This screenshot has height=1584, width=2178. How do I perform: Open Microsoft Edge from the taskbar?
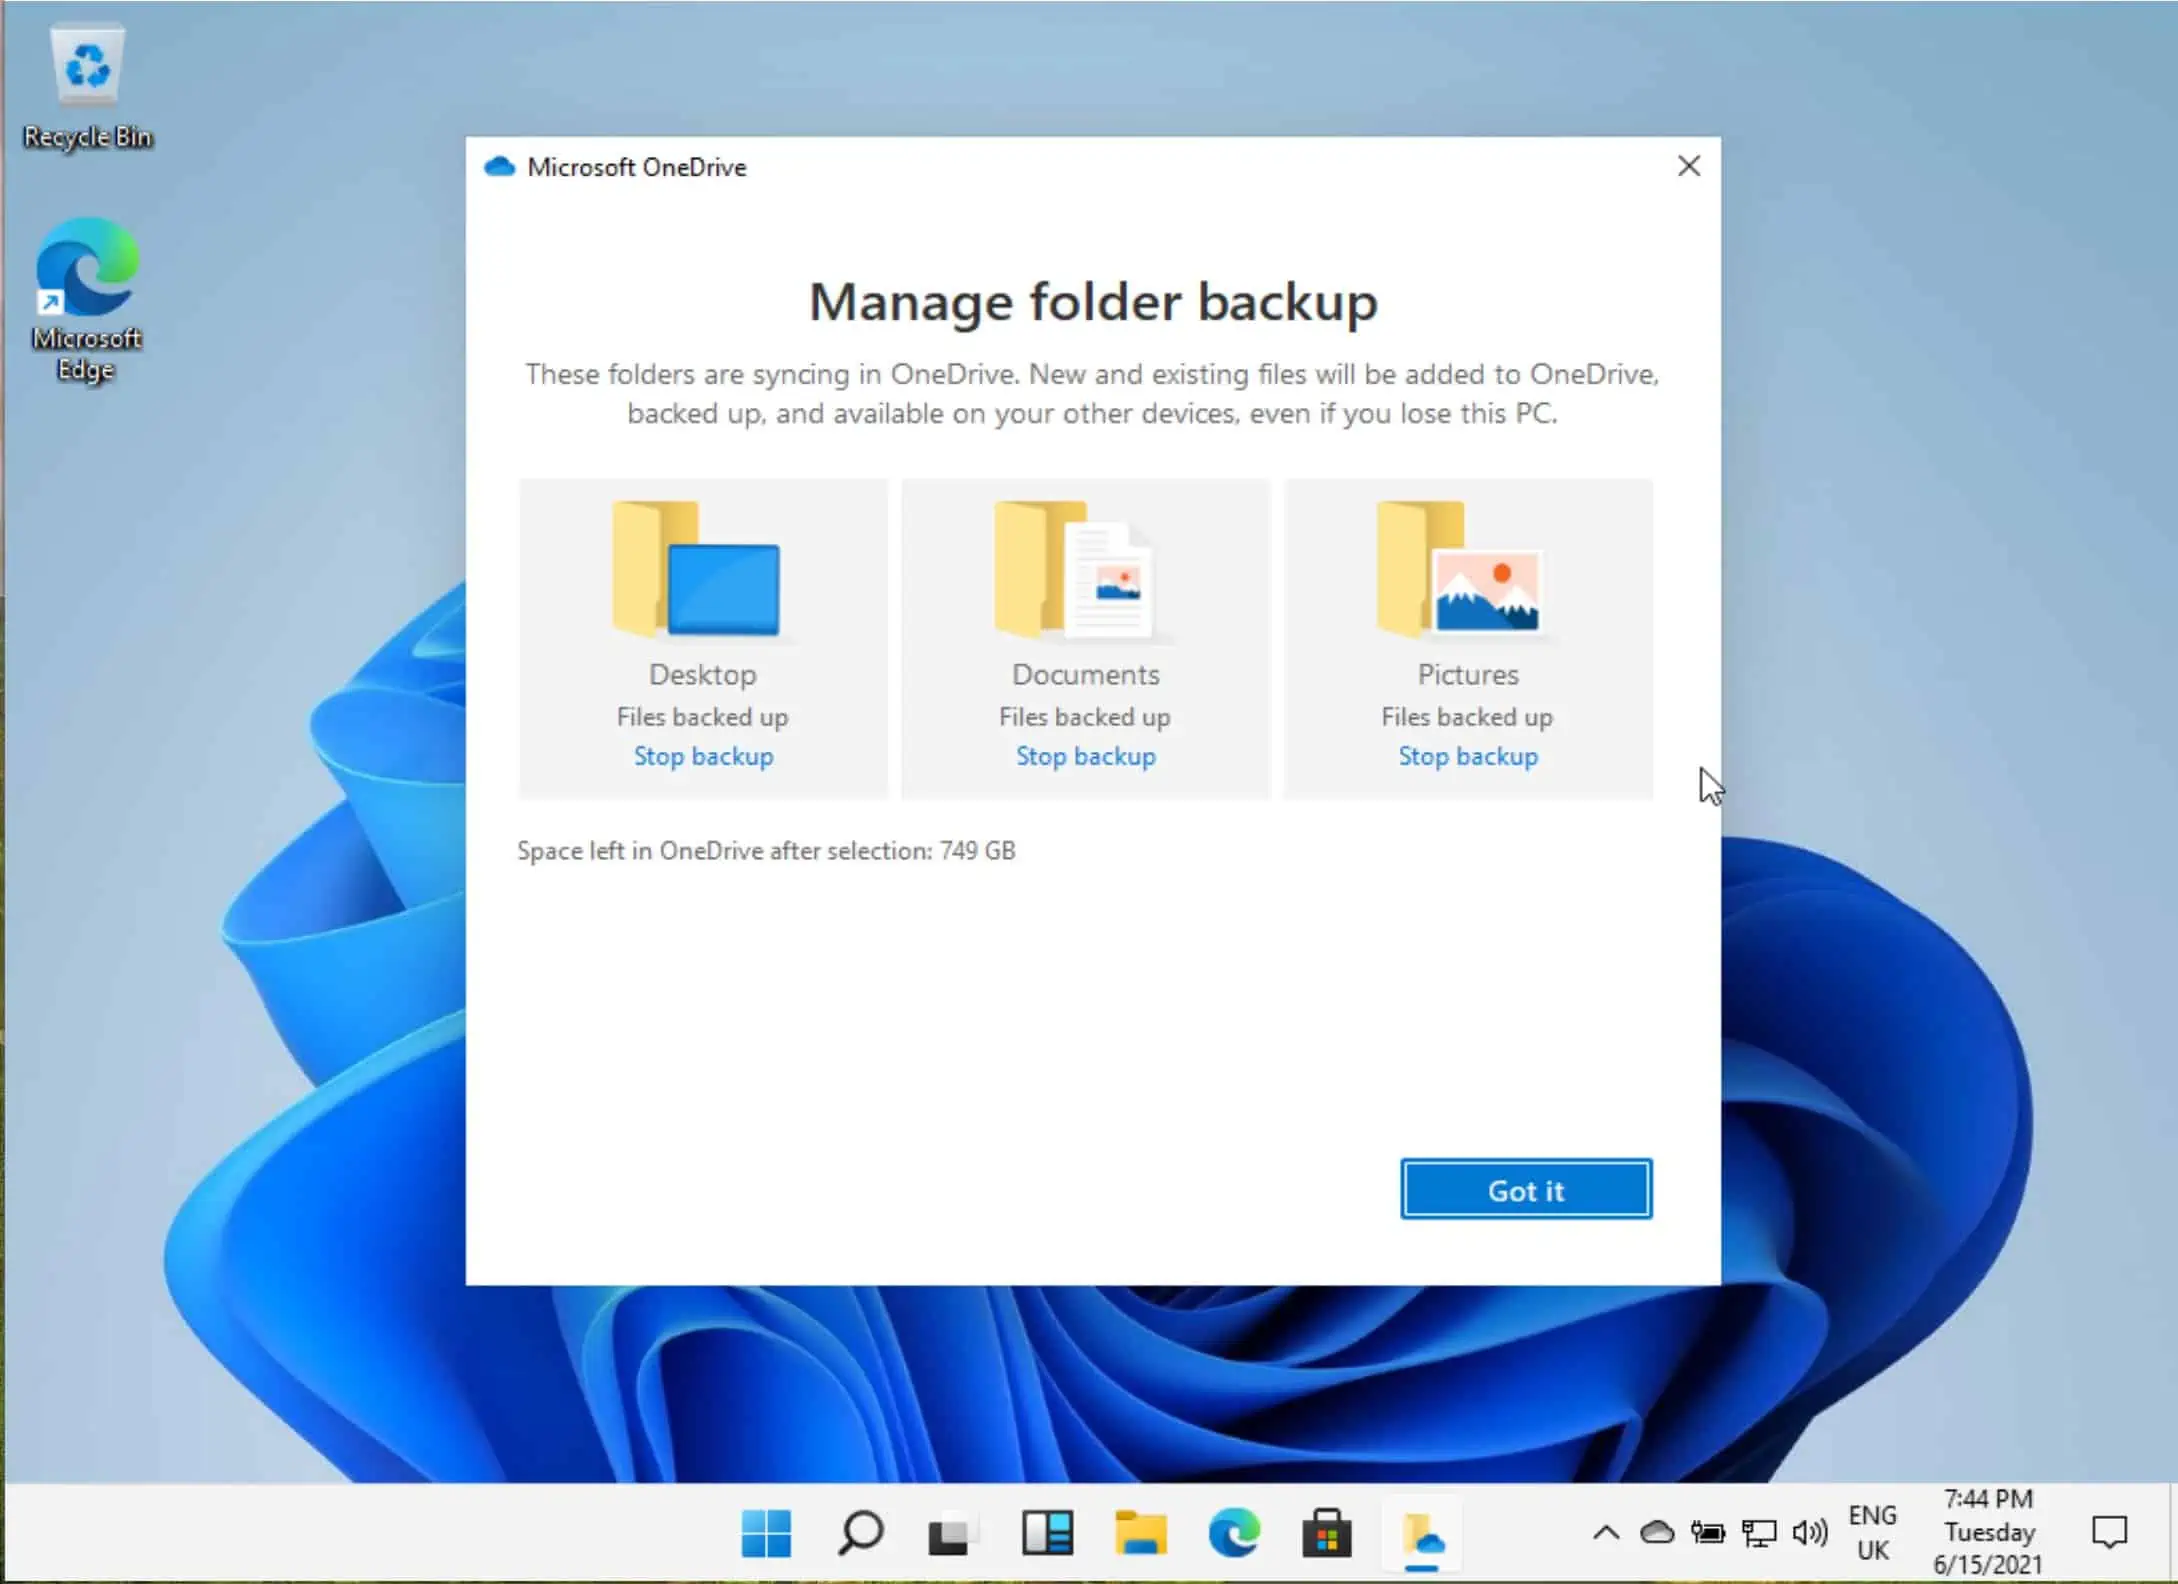point(1234,1533)
